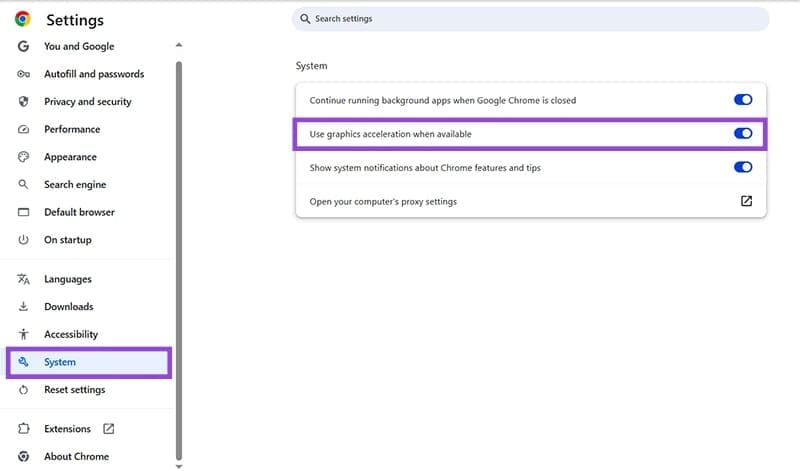The image size is (800, 471).
Task: Click the power icon beside On startup
Action: (x=23, y=240)
